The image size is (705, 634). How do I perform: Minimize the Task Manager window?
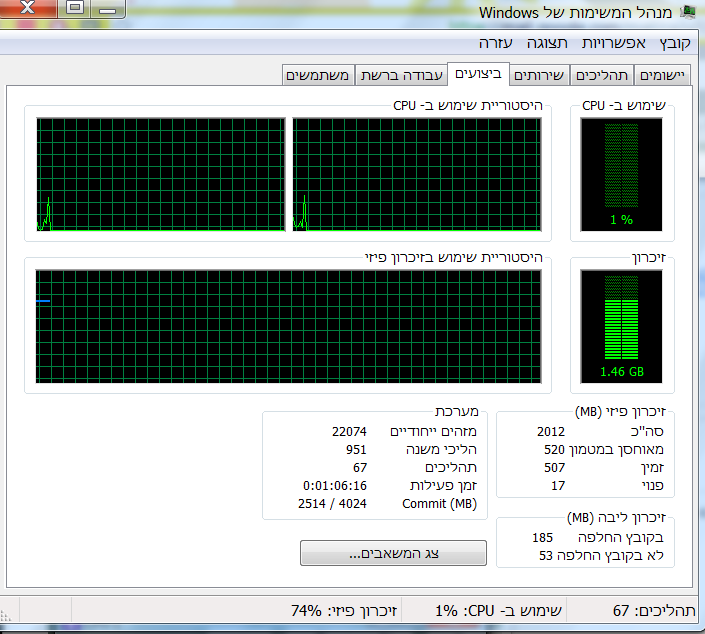pos(111,10)
